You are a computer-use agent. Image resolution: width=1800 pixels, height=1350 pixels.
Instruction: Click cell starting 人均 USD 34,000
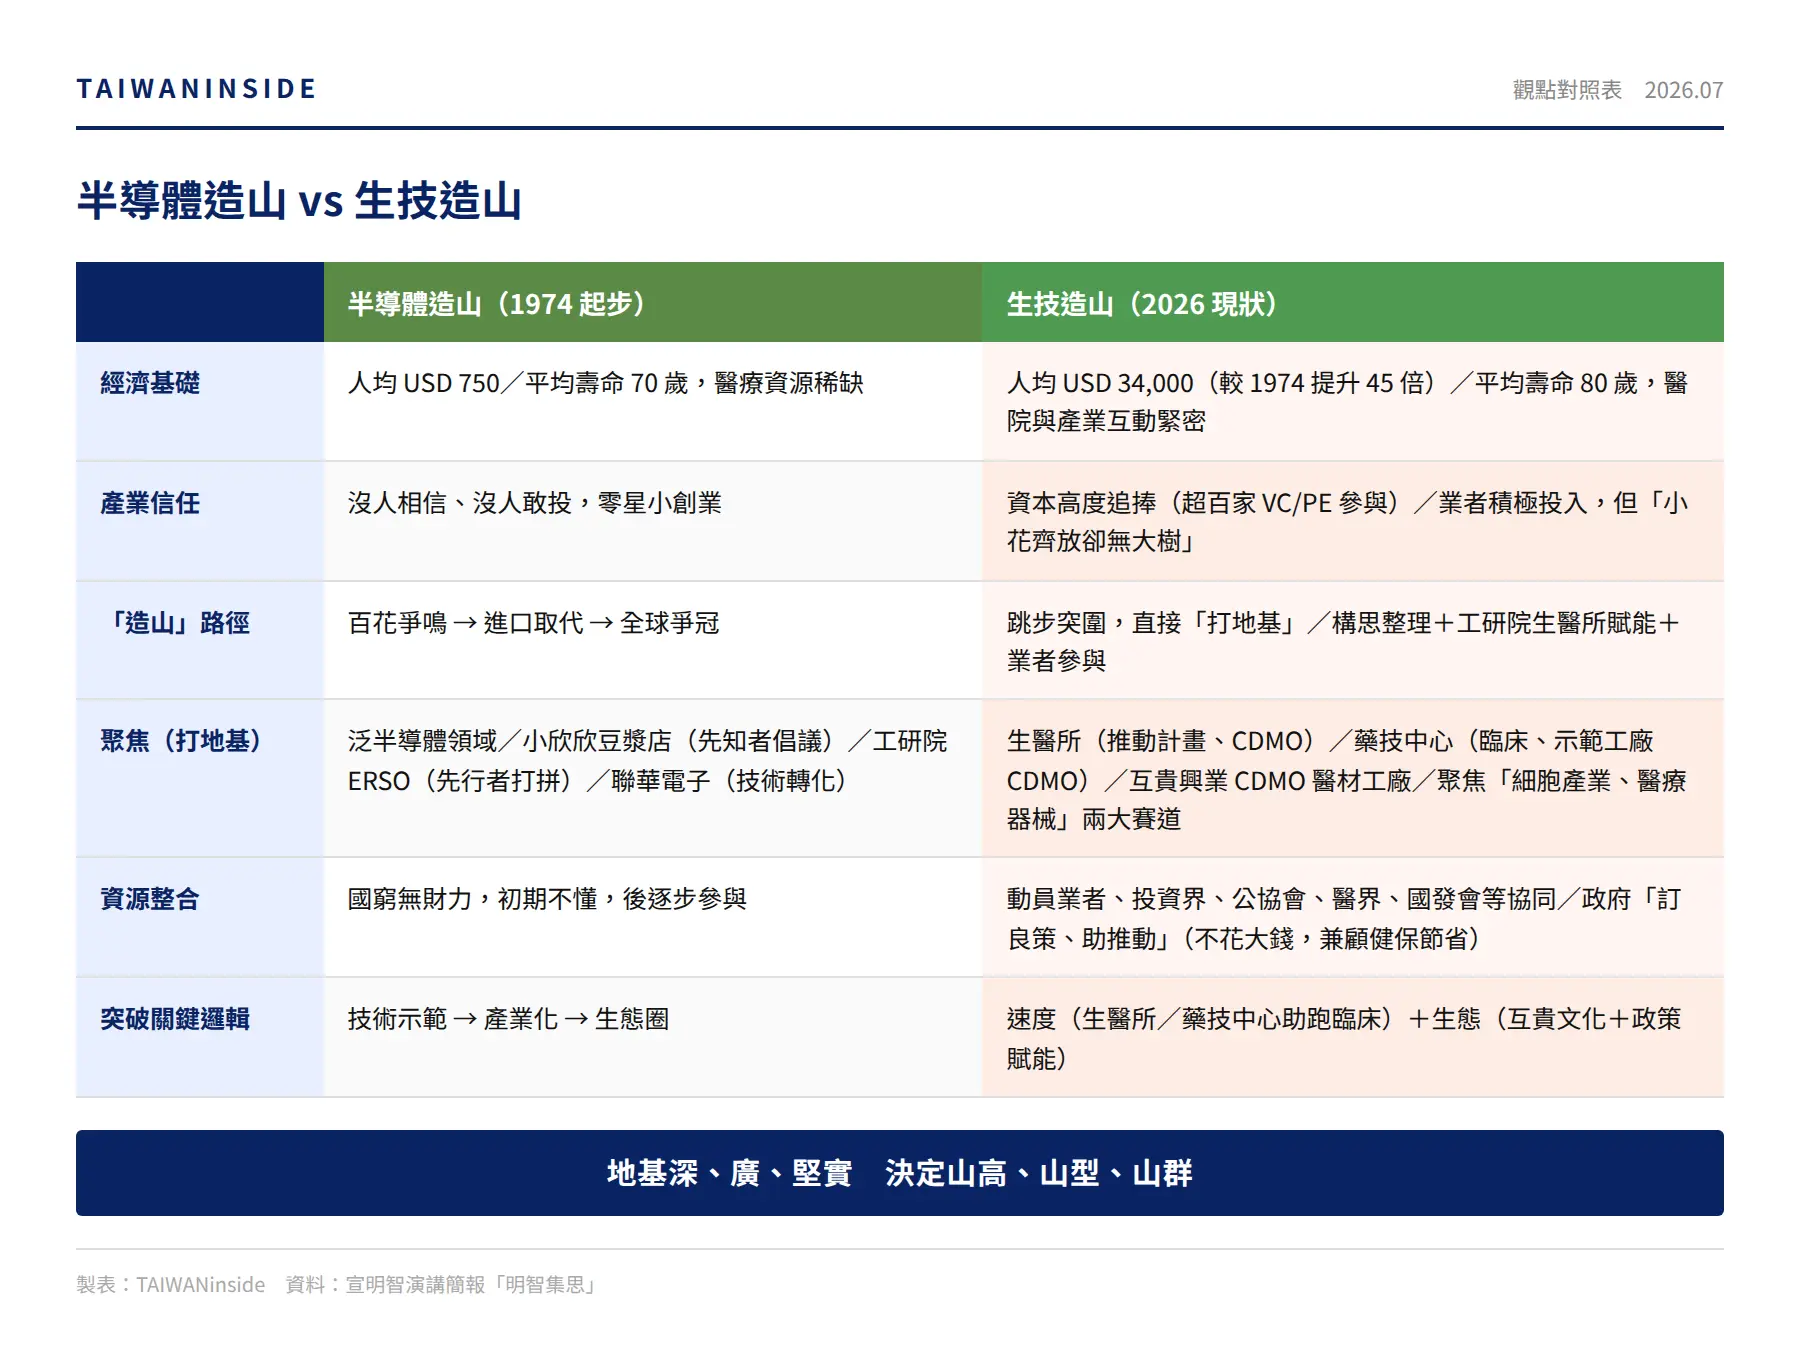[1353, 402]
